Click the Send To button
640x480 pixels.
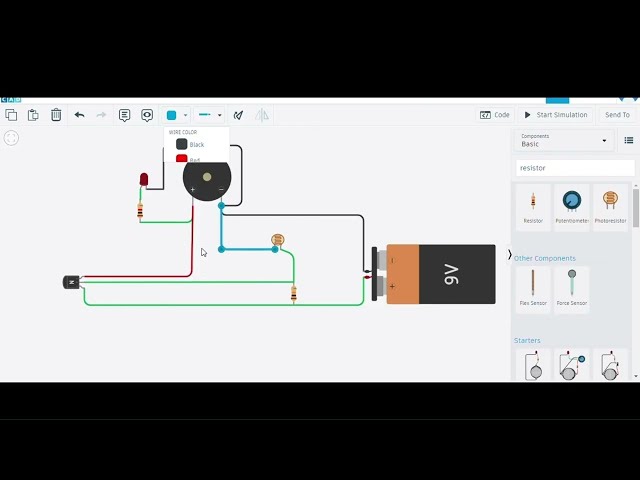pyautogui.click(x=617, y=115)
